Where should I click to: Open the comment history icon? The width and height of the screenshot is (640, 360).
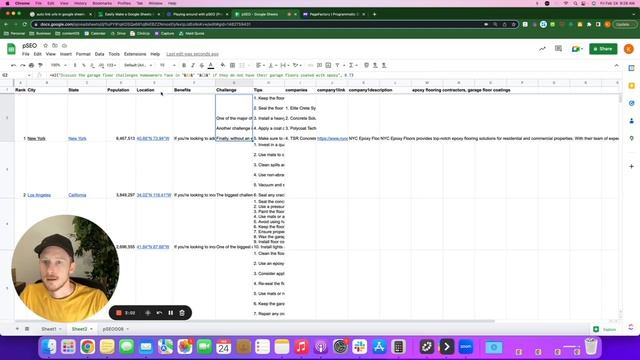(558, 49)
